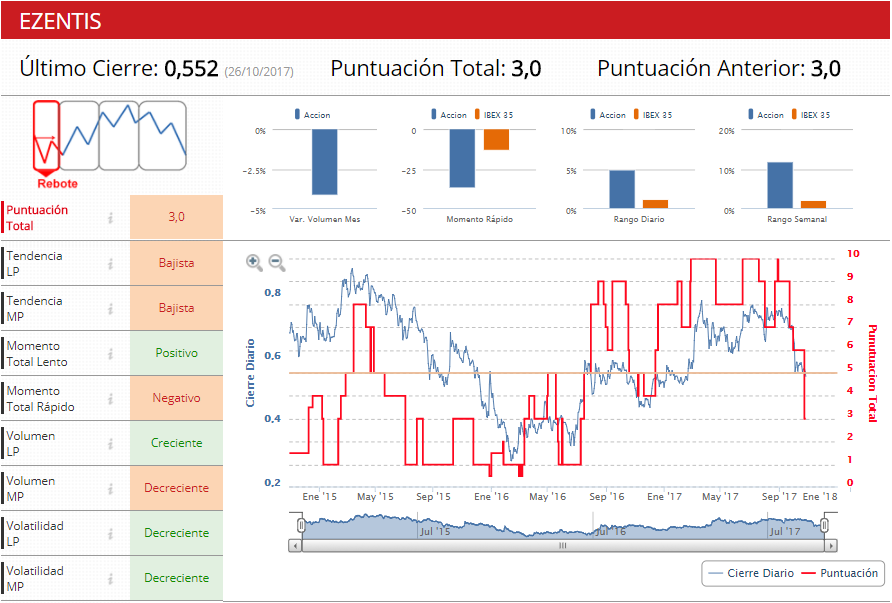Click the right handle of the range navigator
892x603 pixels.
click(x=825, y=524)
